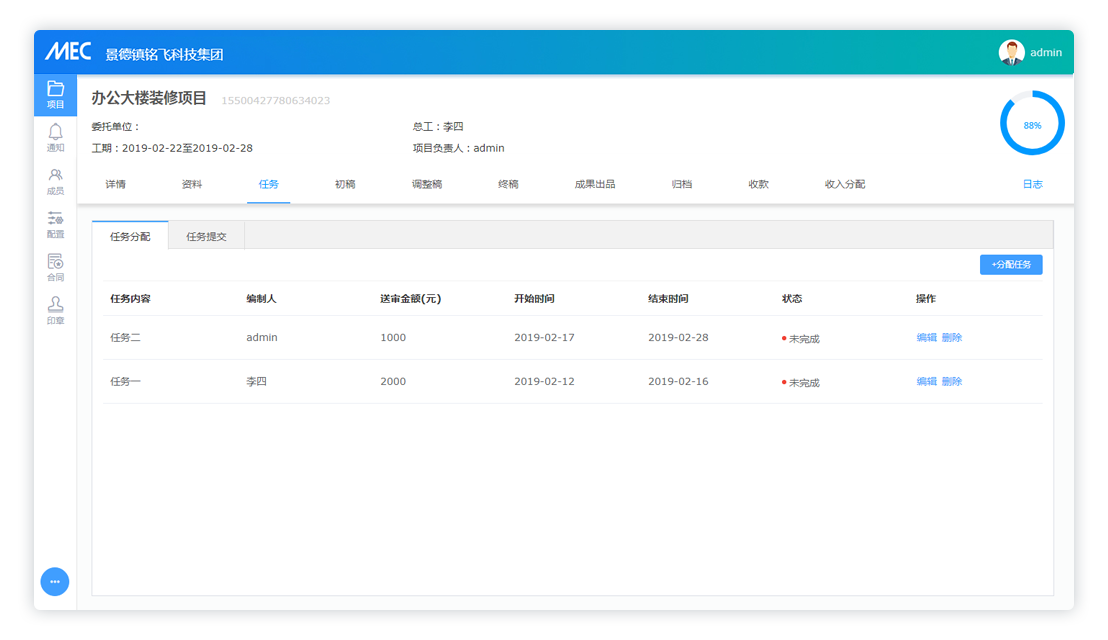Open the 日志 log link
This screenshot has width=1108, height=640.
(x=1032, y=185)
